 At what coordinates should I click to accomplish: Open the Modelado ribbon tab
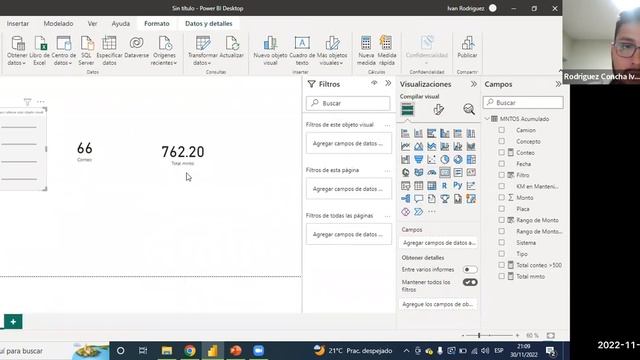pos(58,24)
